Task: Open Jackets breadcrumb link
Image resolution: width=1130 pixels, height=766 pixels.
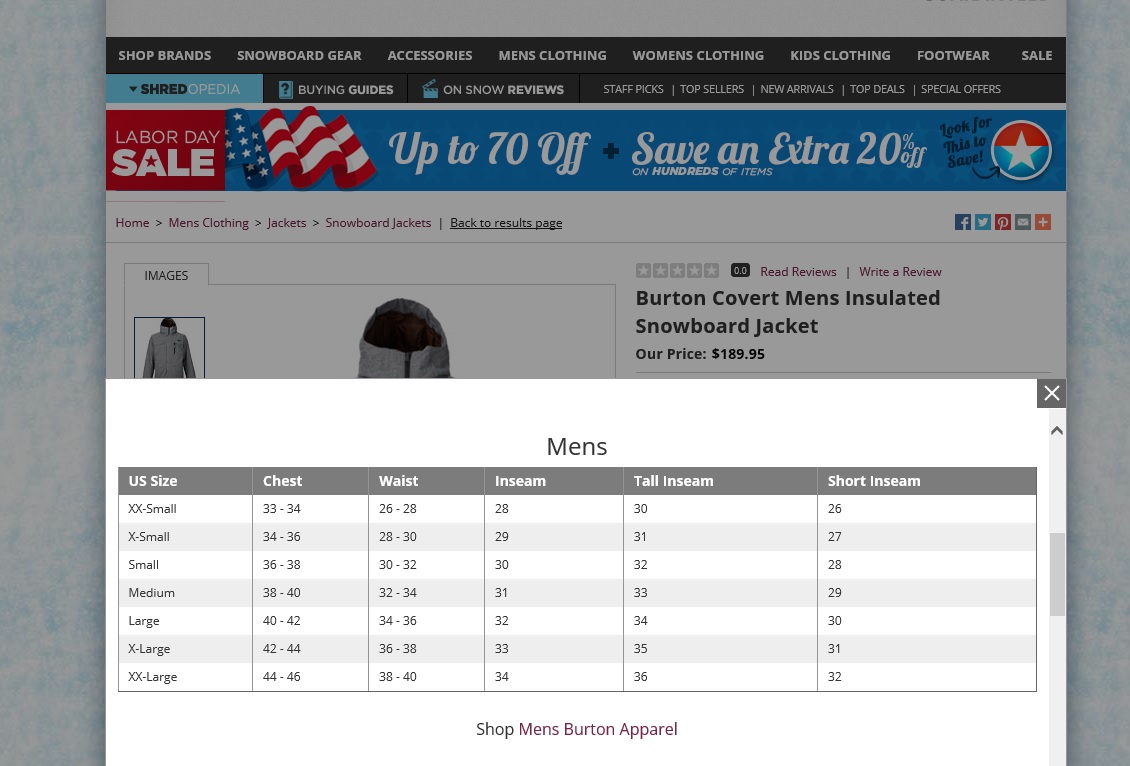Action: click(x=287, y=223)
